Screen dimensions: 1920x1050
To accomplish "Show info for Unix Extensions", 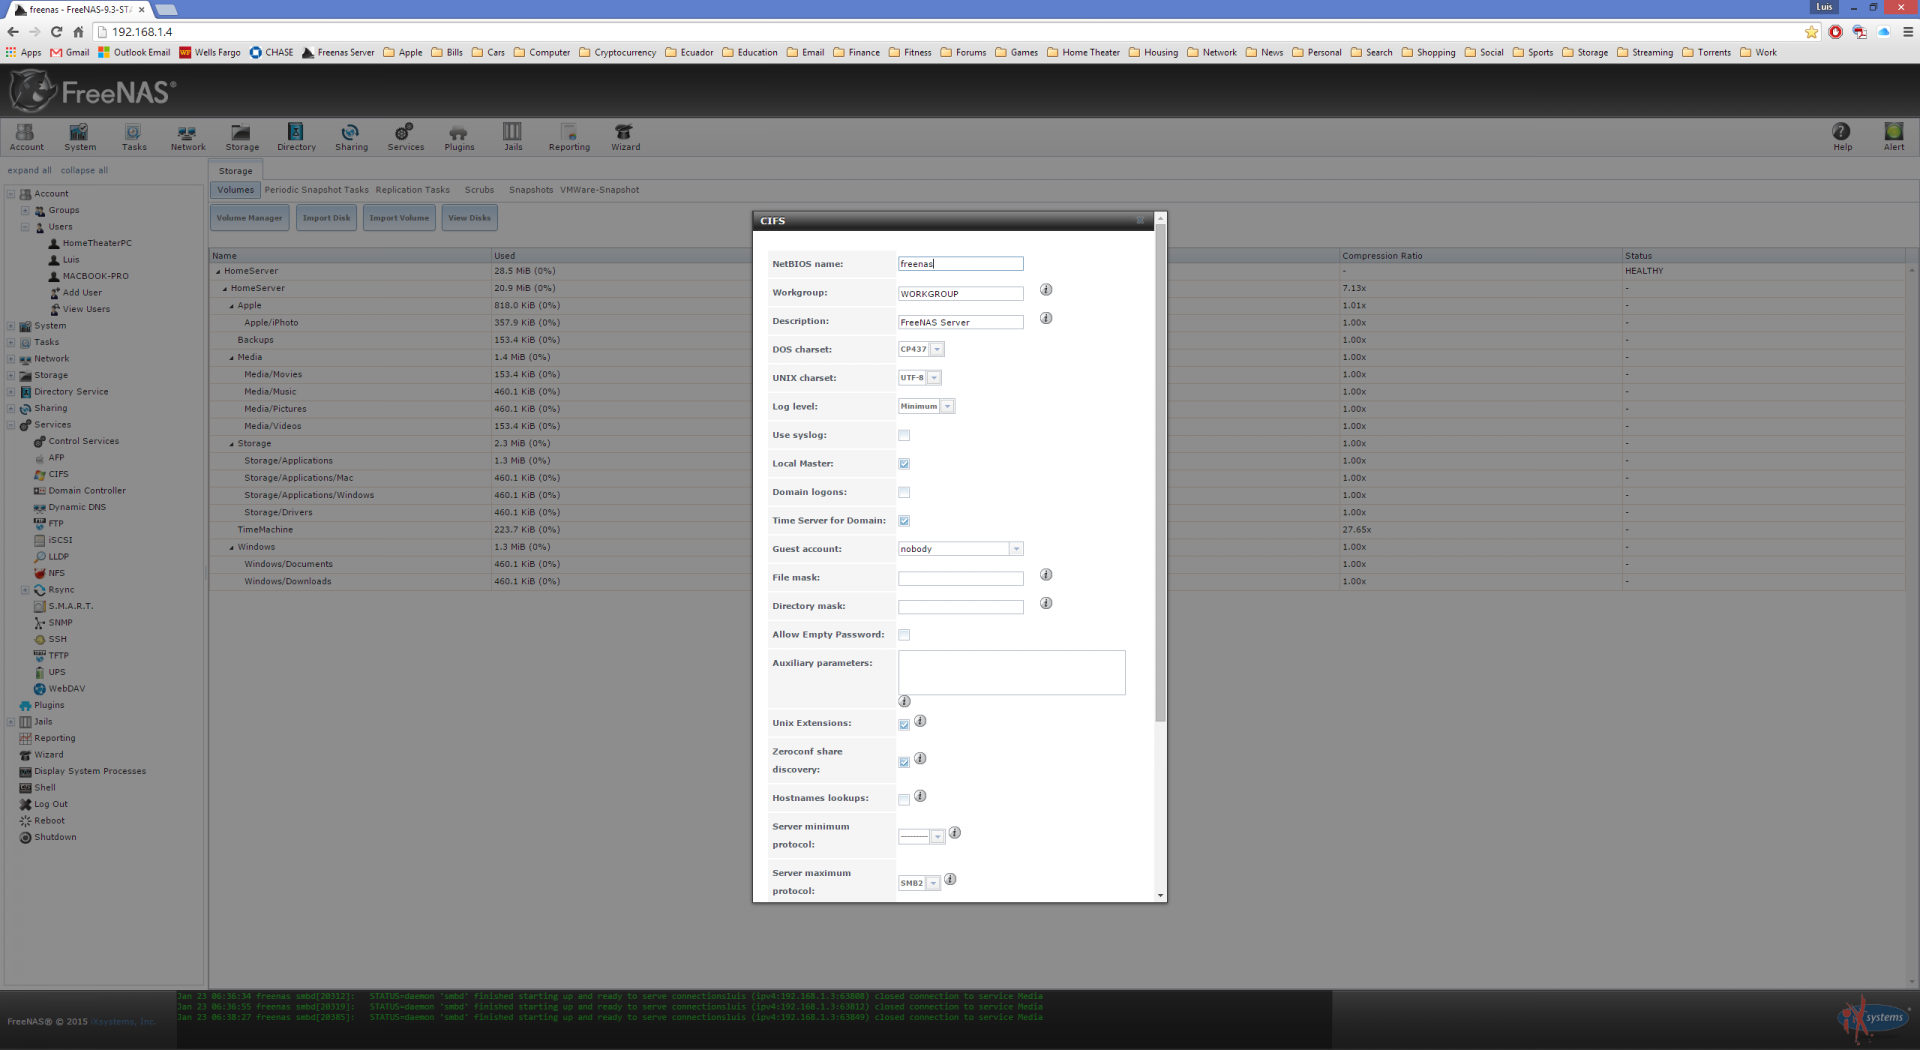I will pos(920,721).
